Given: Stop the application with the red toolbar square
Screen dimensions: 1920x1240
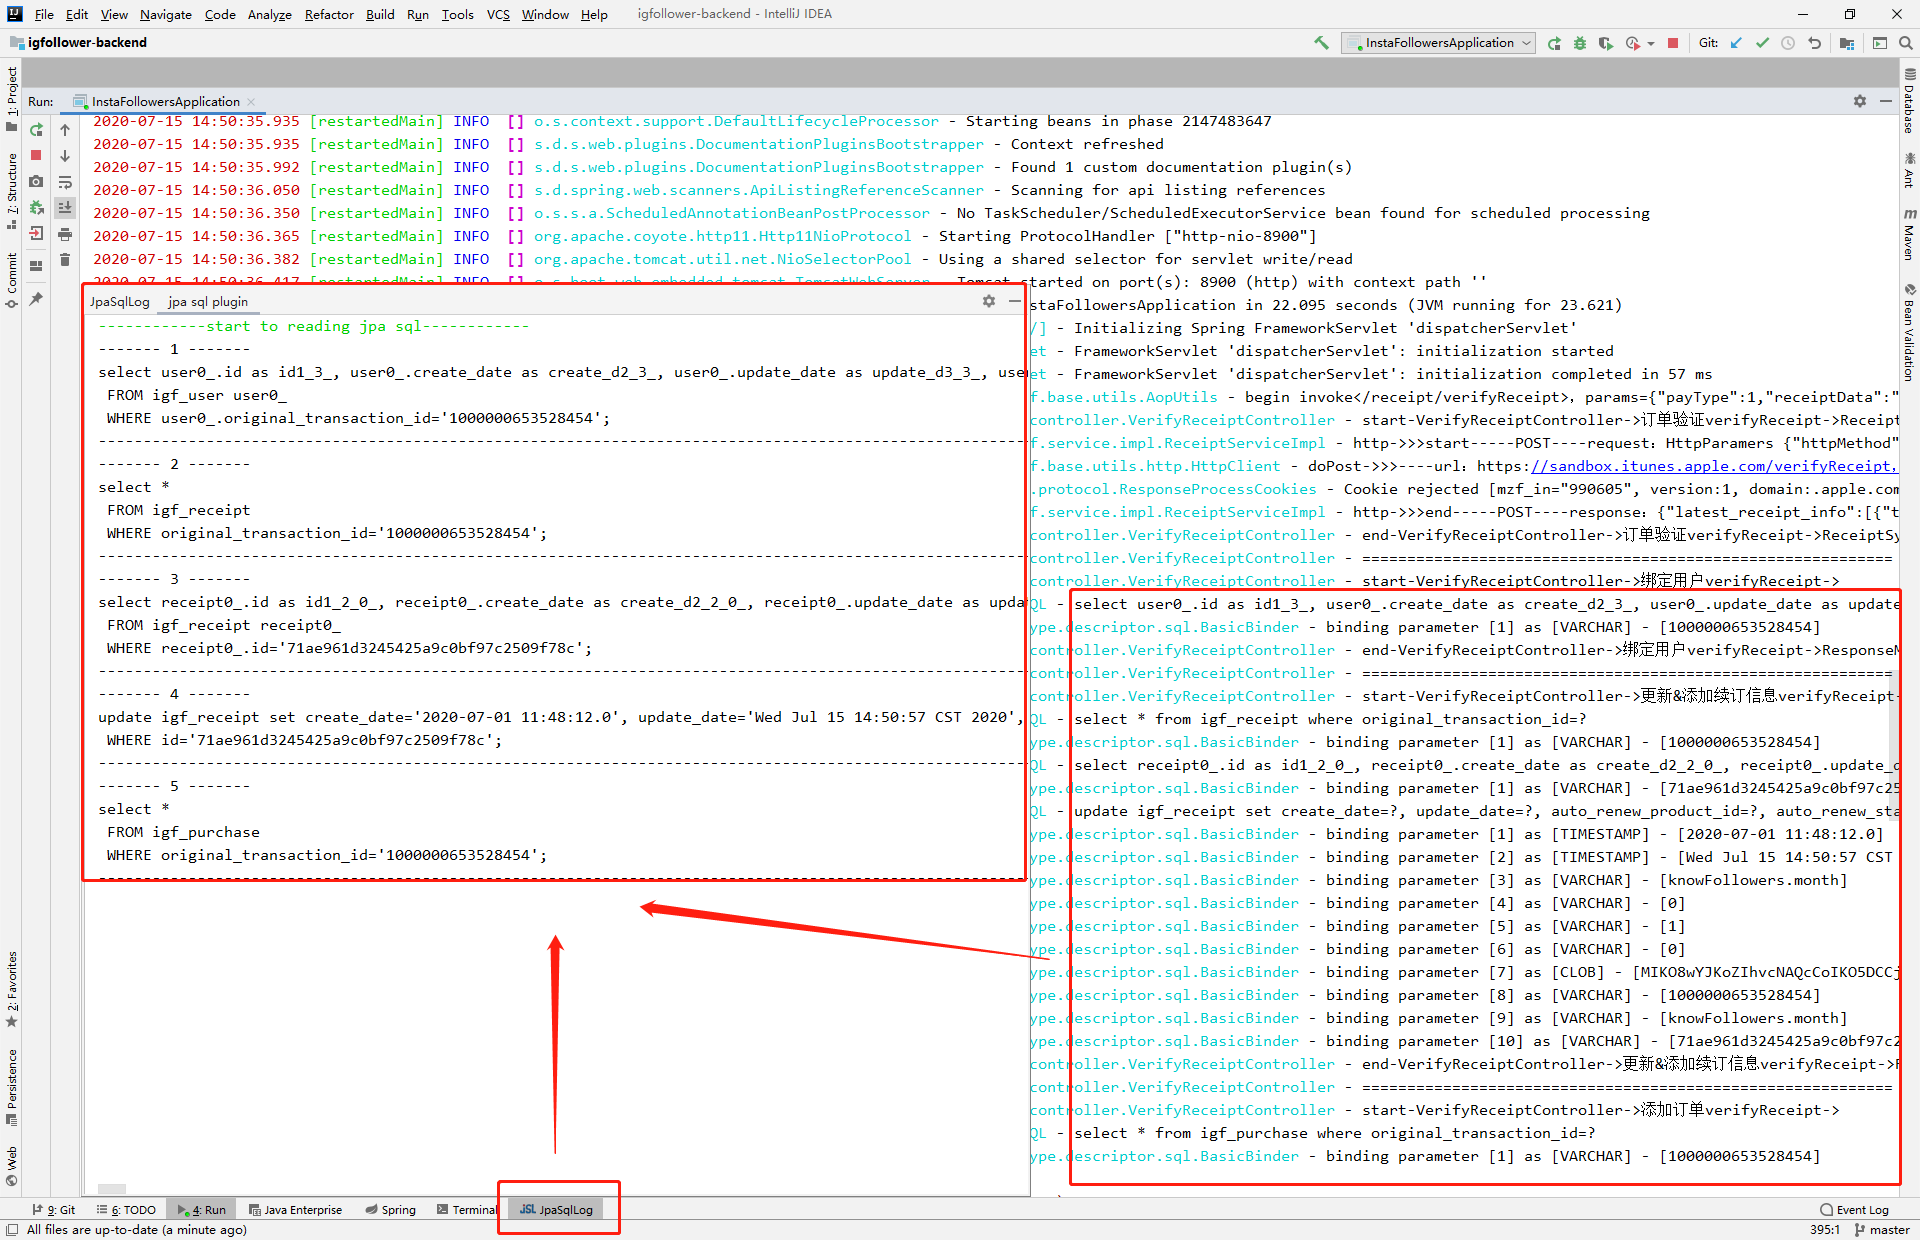Looking at the screenshot, I should (1673, 43).
